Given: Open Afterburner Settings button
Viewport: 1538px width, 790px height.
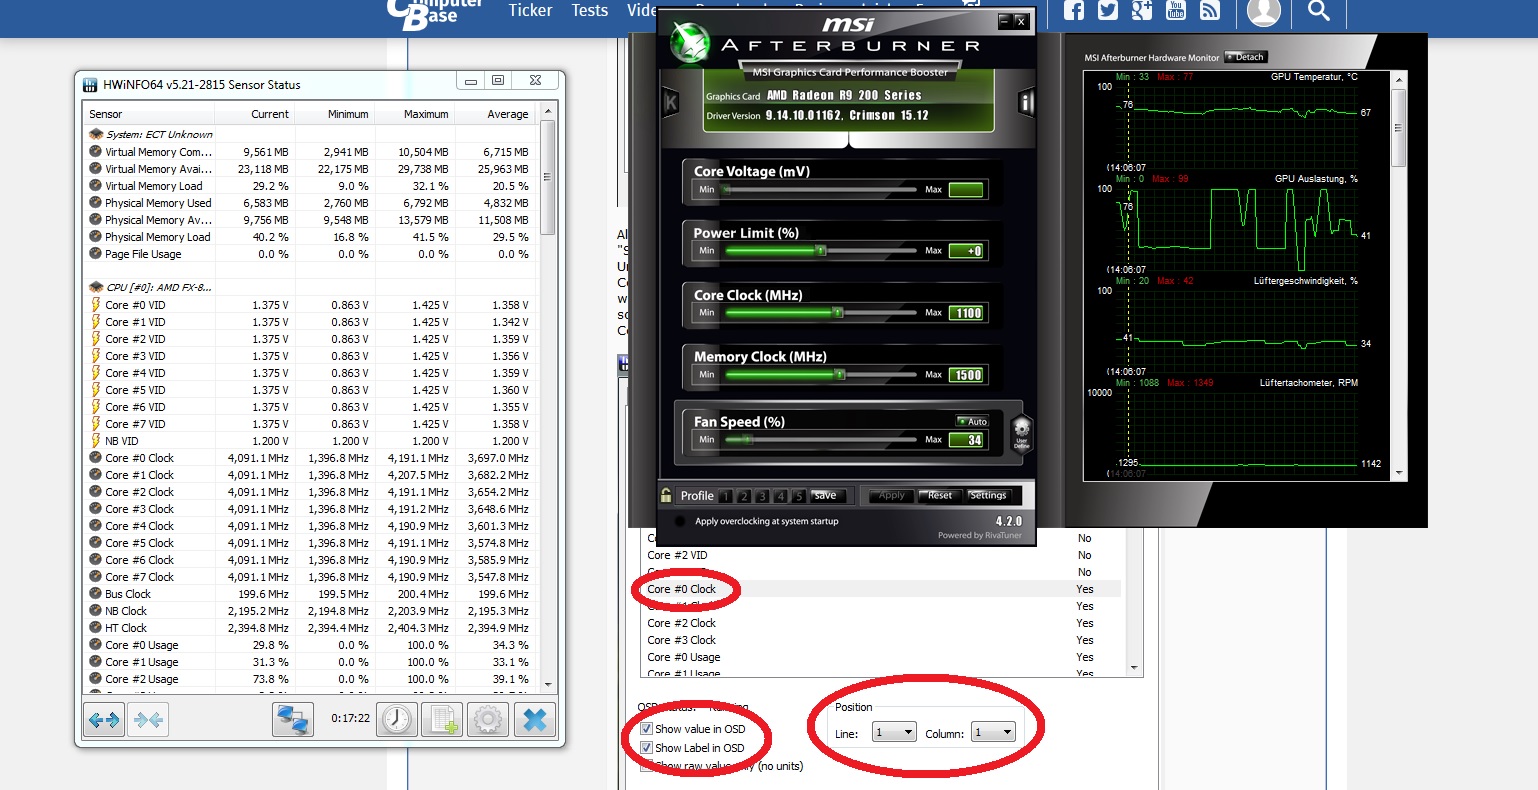Looking at the screenshot, I should pyautogui.click(x=988, y=496).
